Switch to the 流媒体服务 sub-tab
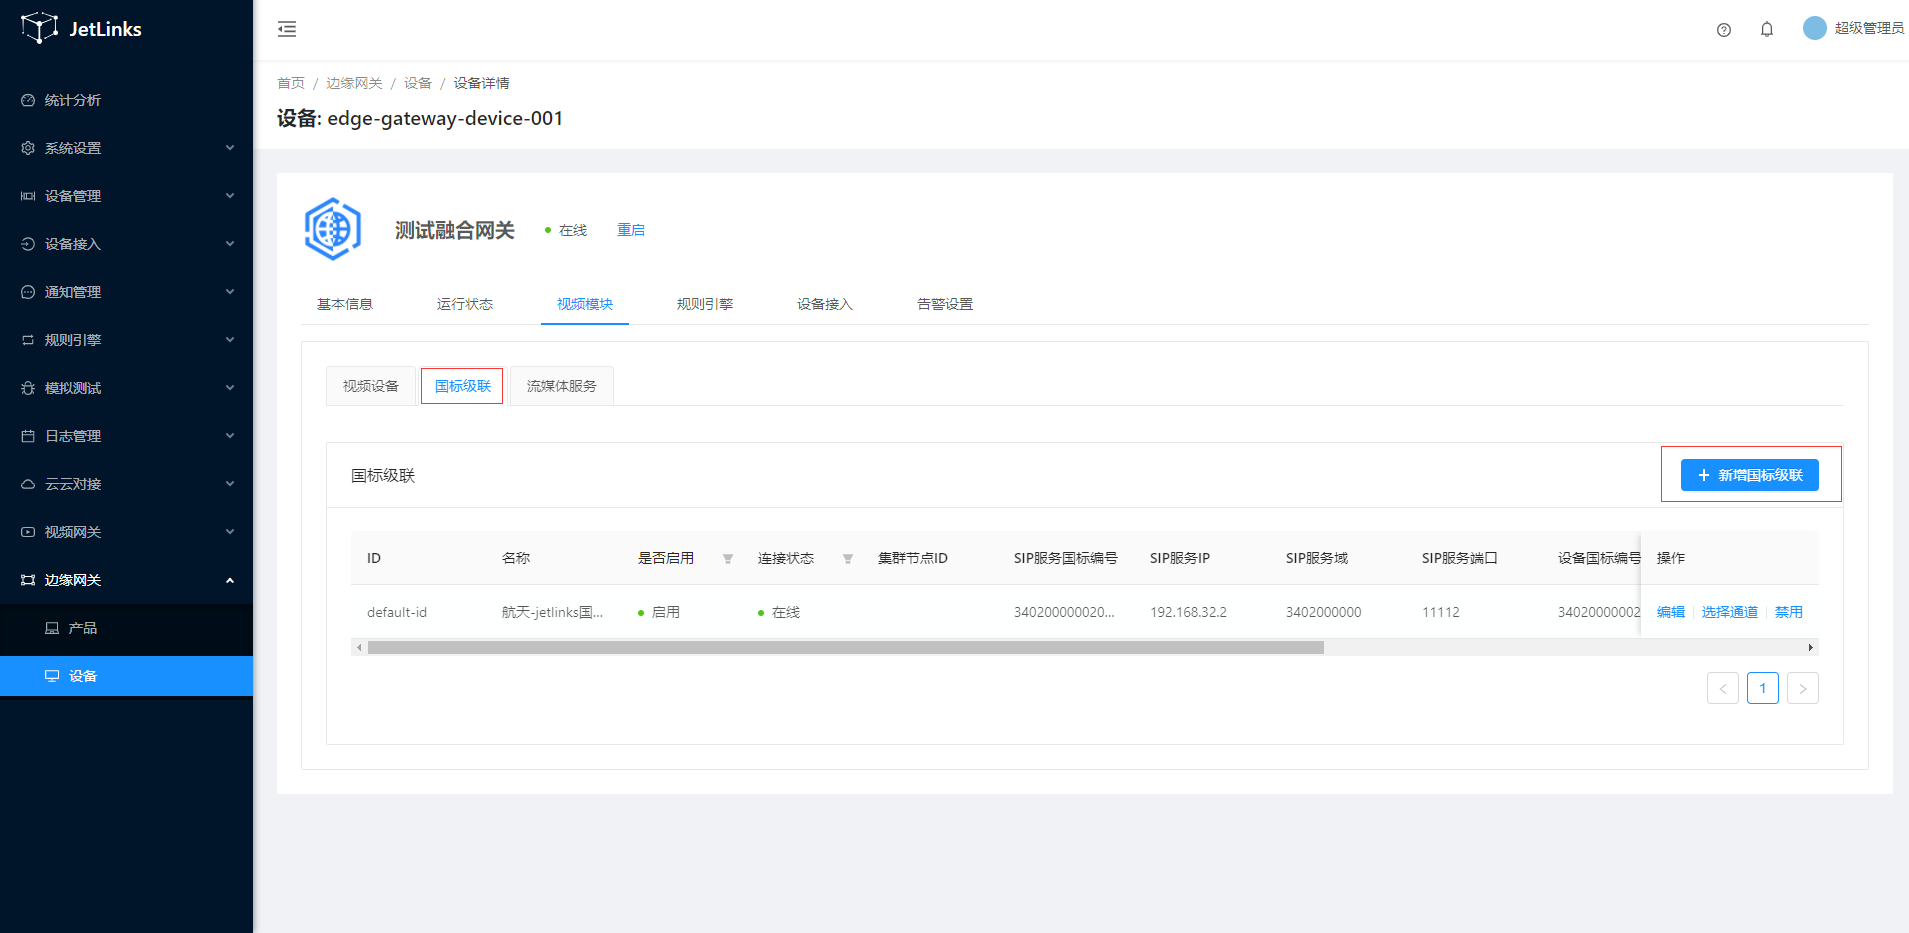This screenshot has width=1909, height=933. (x=561, y=386)
